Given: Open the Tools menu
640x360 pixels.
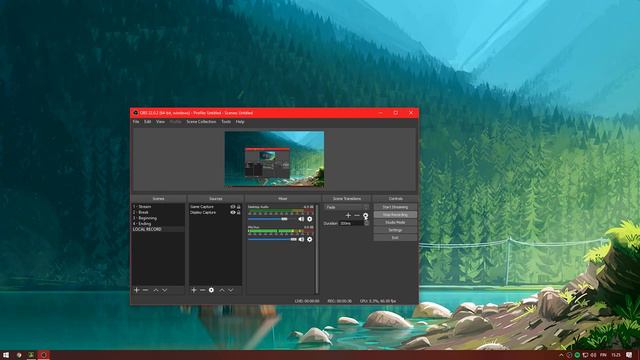Looking at the screenshot, I should (226, 122).
